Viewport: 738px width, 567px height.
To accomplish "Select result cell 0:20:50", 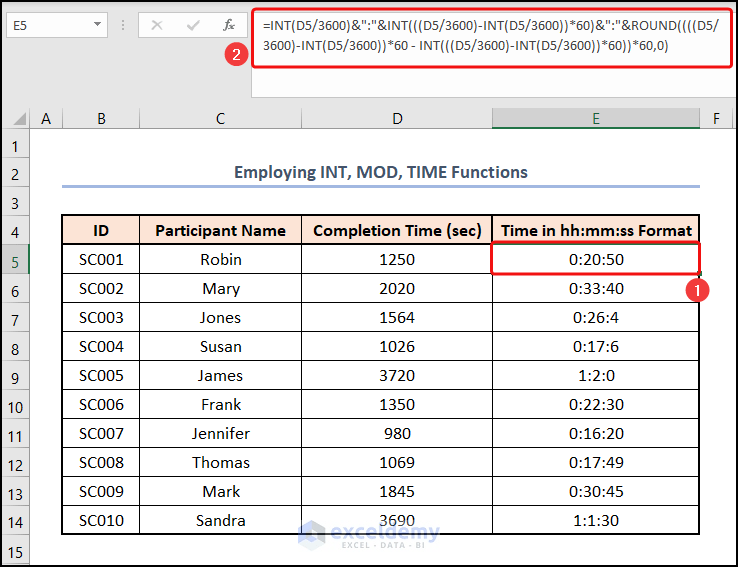I will (596, 259).
